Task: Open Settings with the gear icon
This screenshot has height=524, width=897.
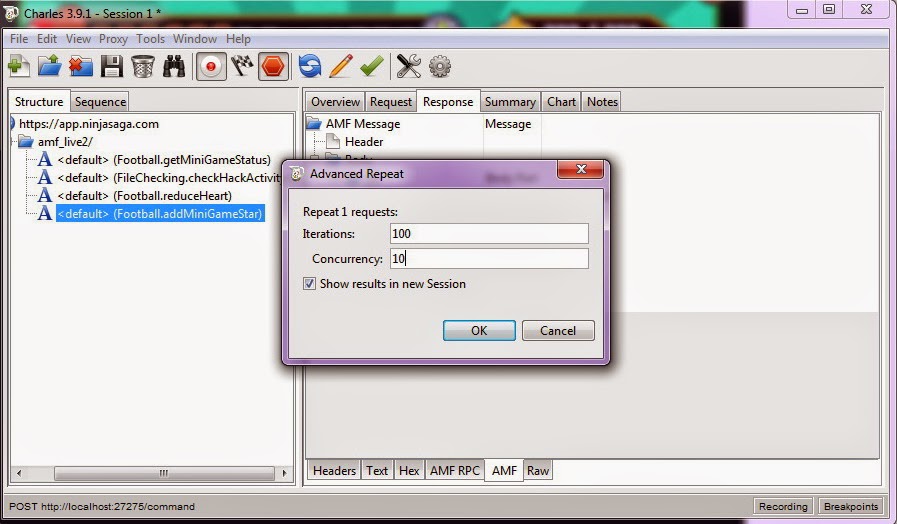Action: click(x=439, y=66)
